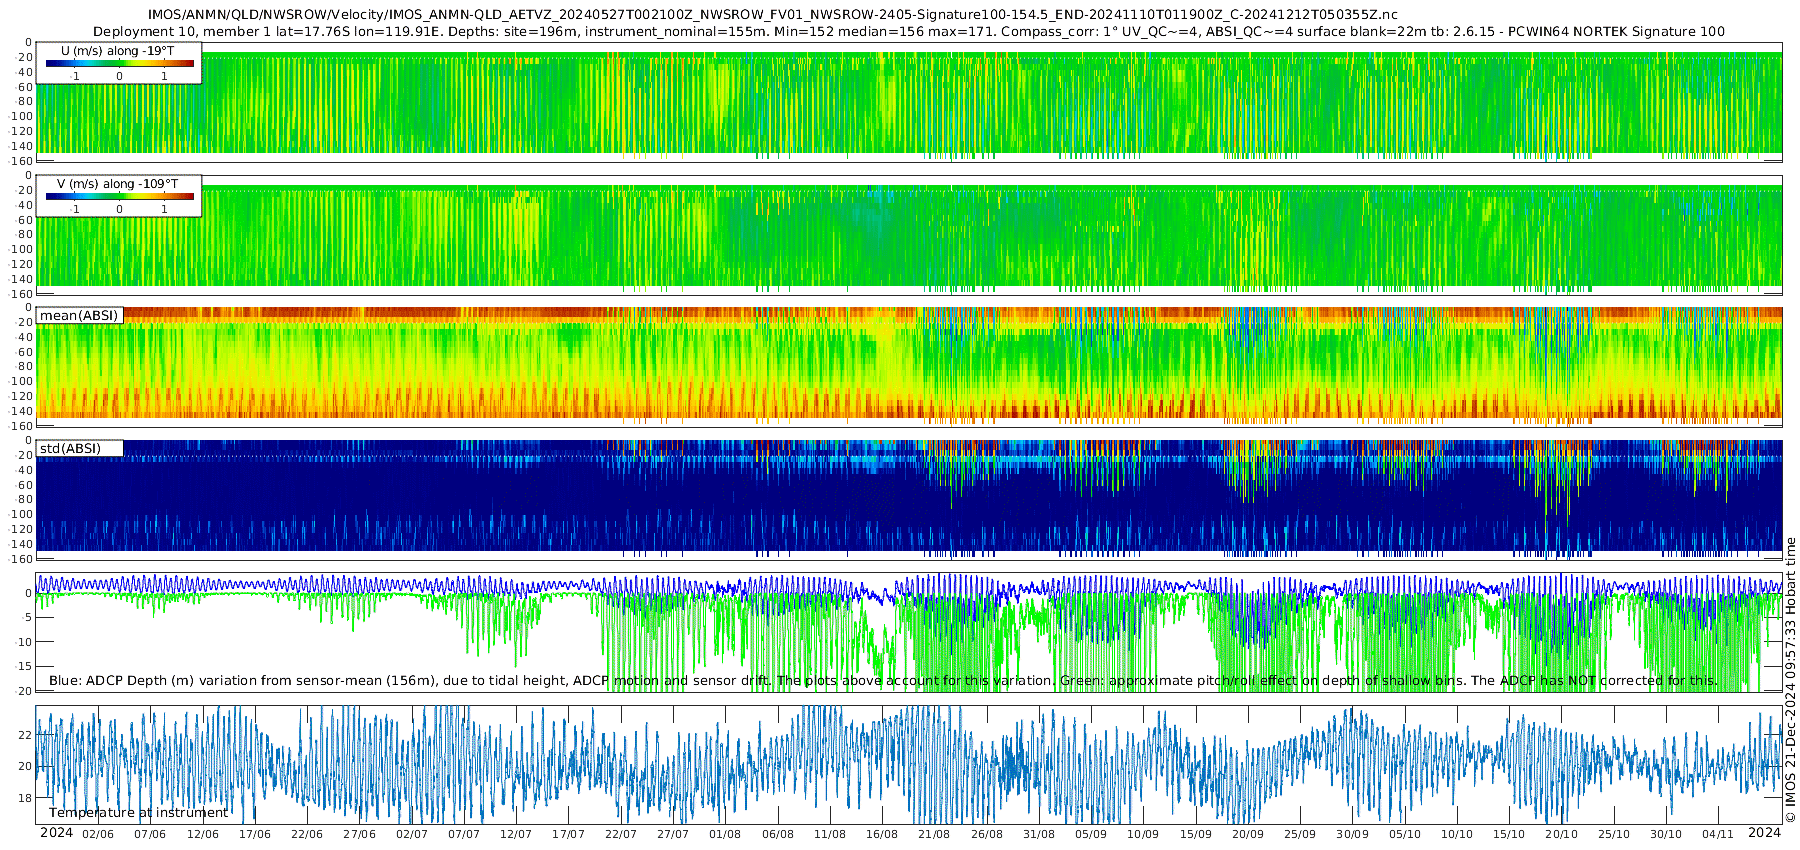Click the '15/09' date tick label

point(1196,834)
